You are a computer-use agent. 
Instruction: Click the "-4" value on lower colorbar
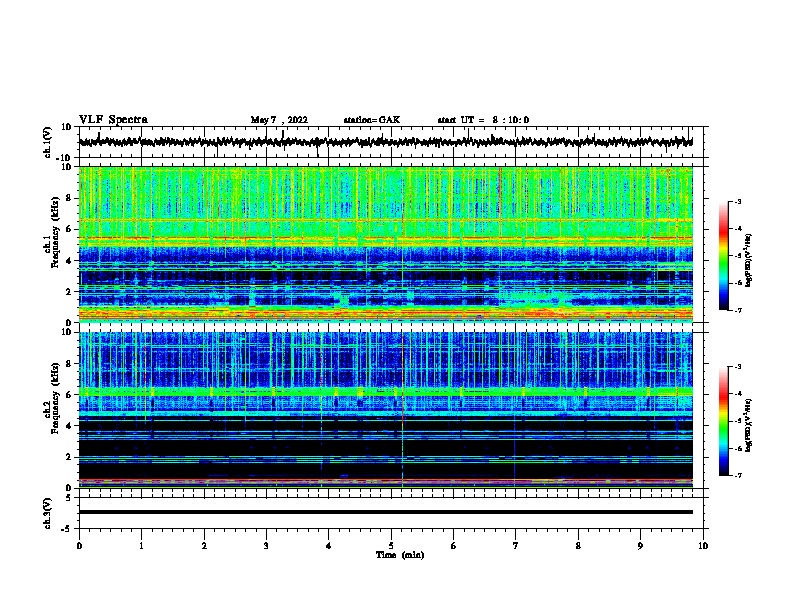[x=738, y=394]
